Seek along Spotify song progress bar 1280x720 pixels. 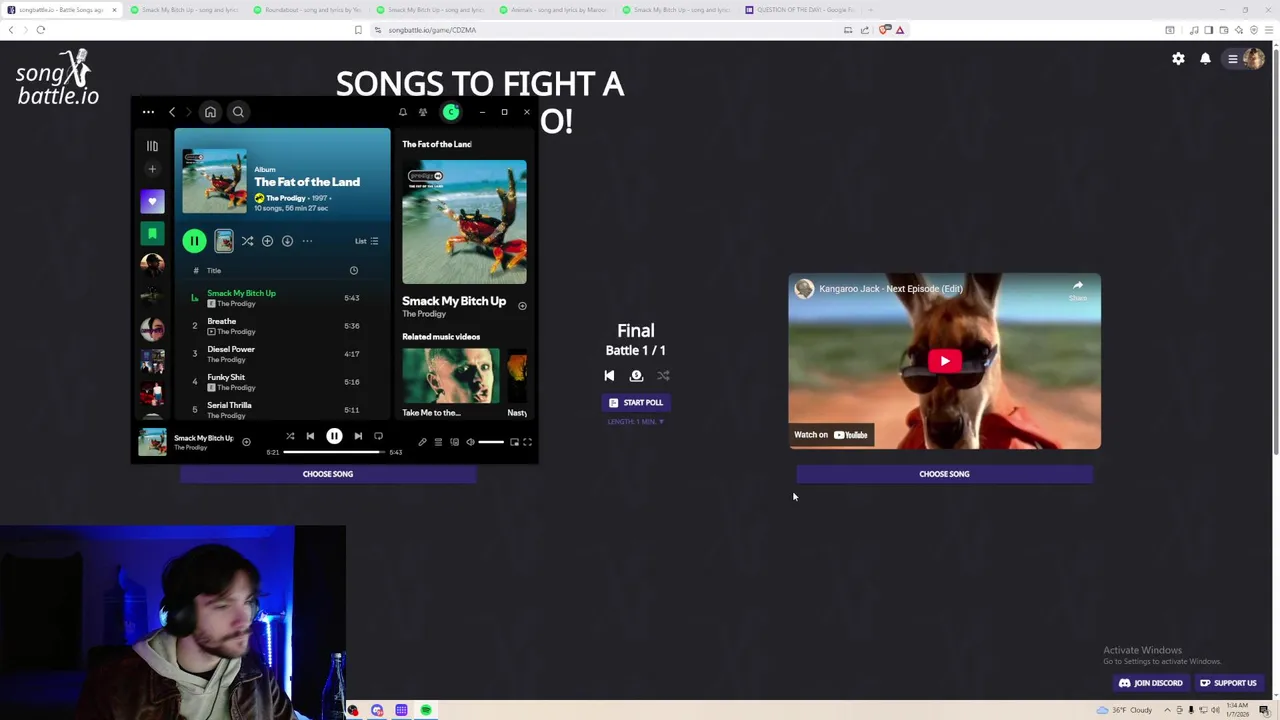point(333,452)
